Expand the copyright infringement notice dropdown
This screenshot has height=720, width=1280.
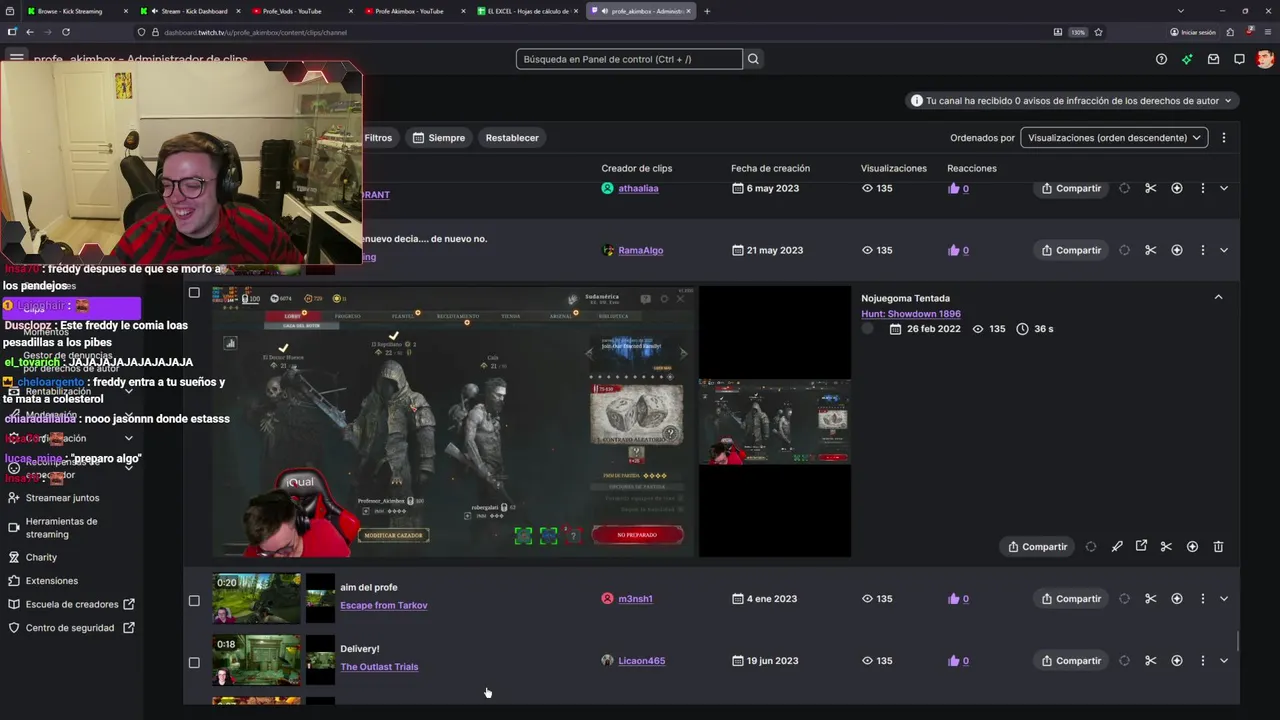coord(1072,101)
